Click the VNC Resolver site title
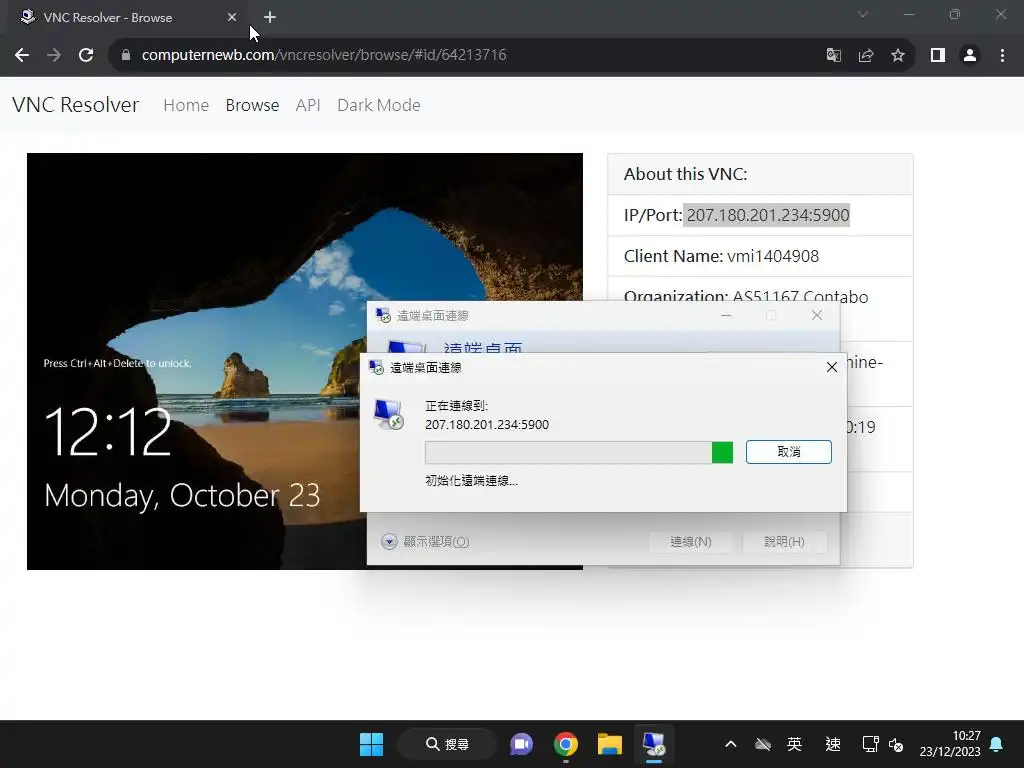This screenshot has width=1024, height=768. pos(76,104)
